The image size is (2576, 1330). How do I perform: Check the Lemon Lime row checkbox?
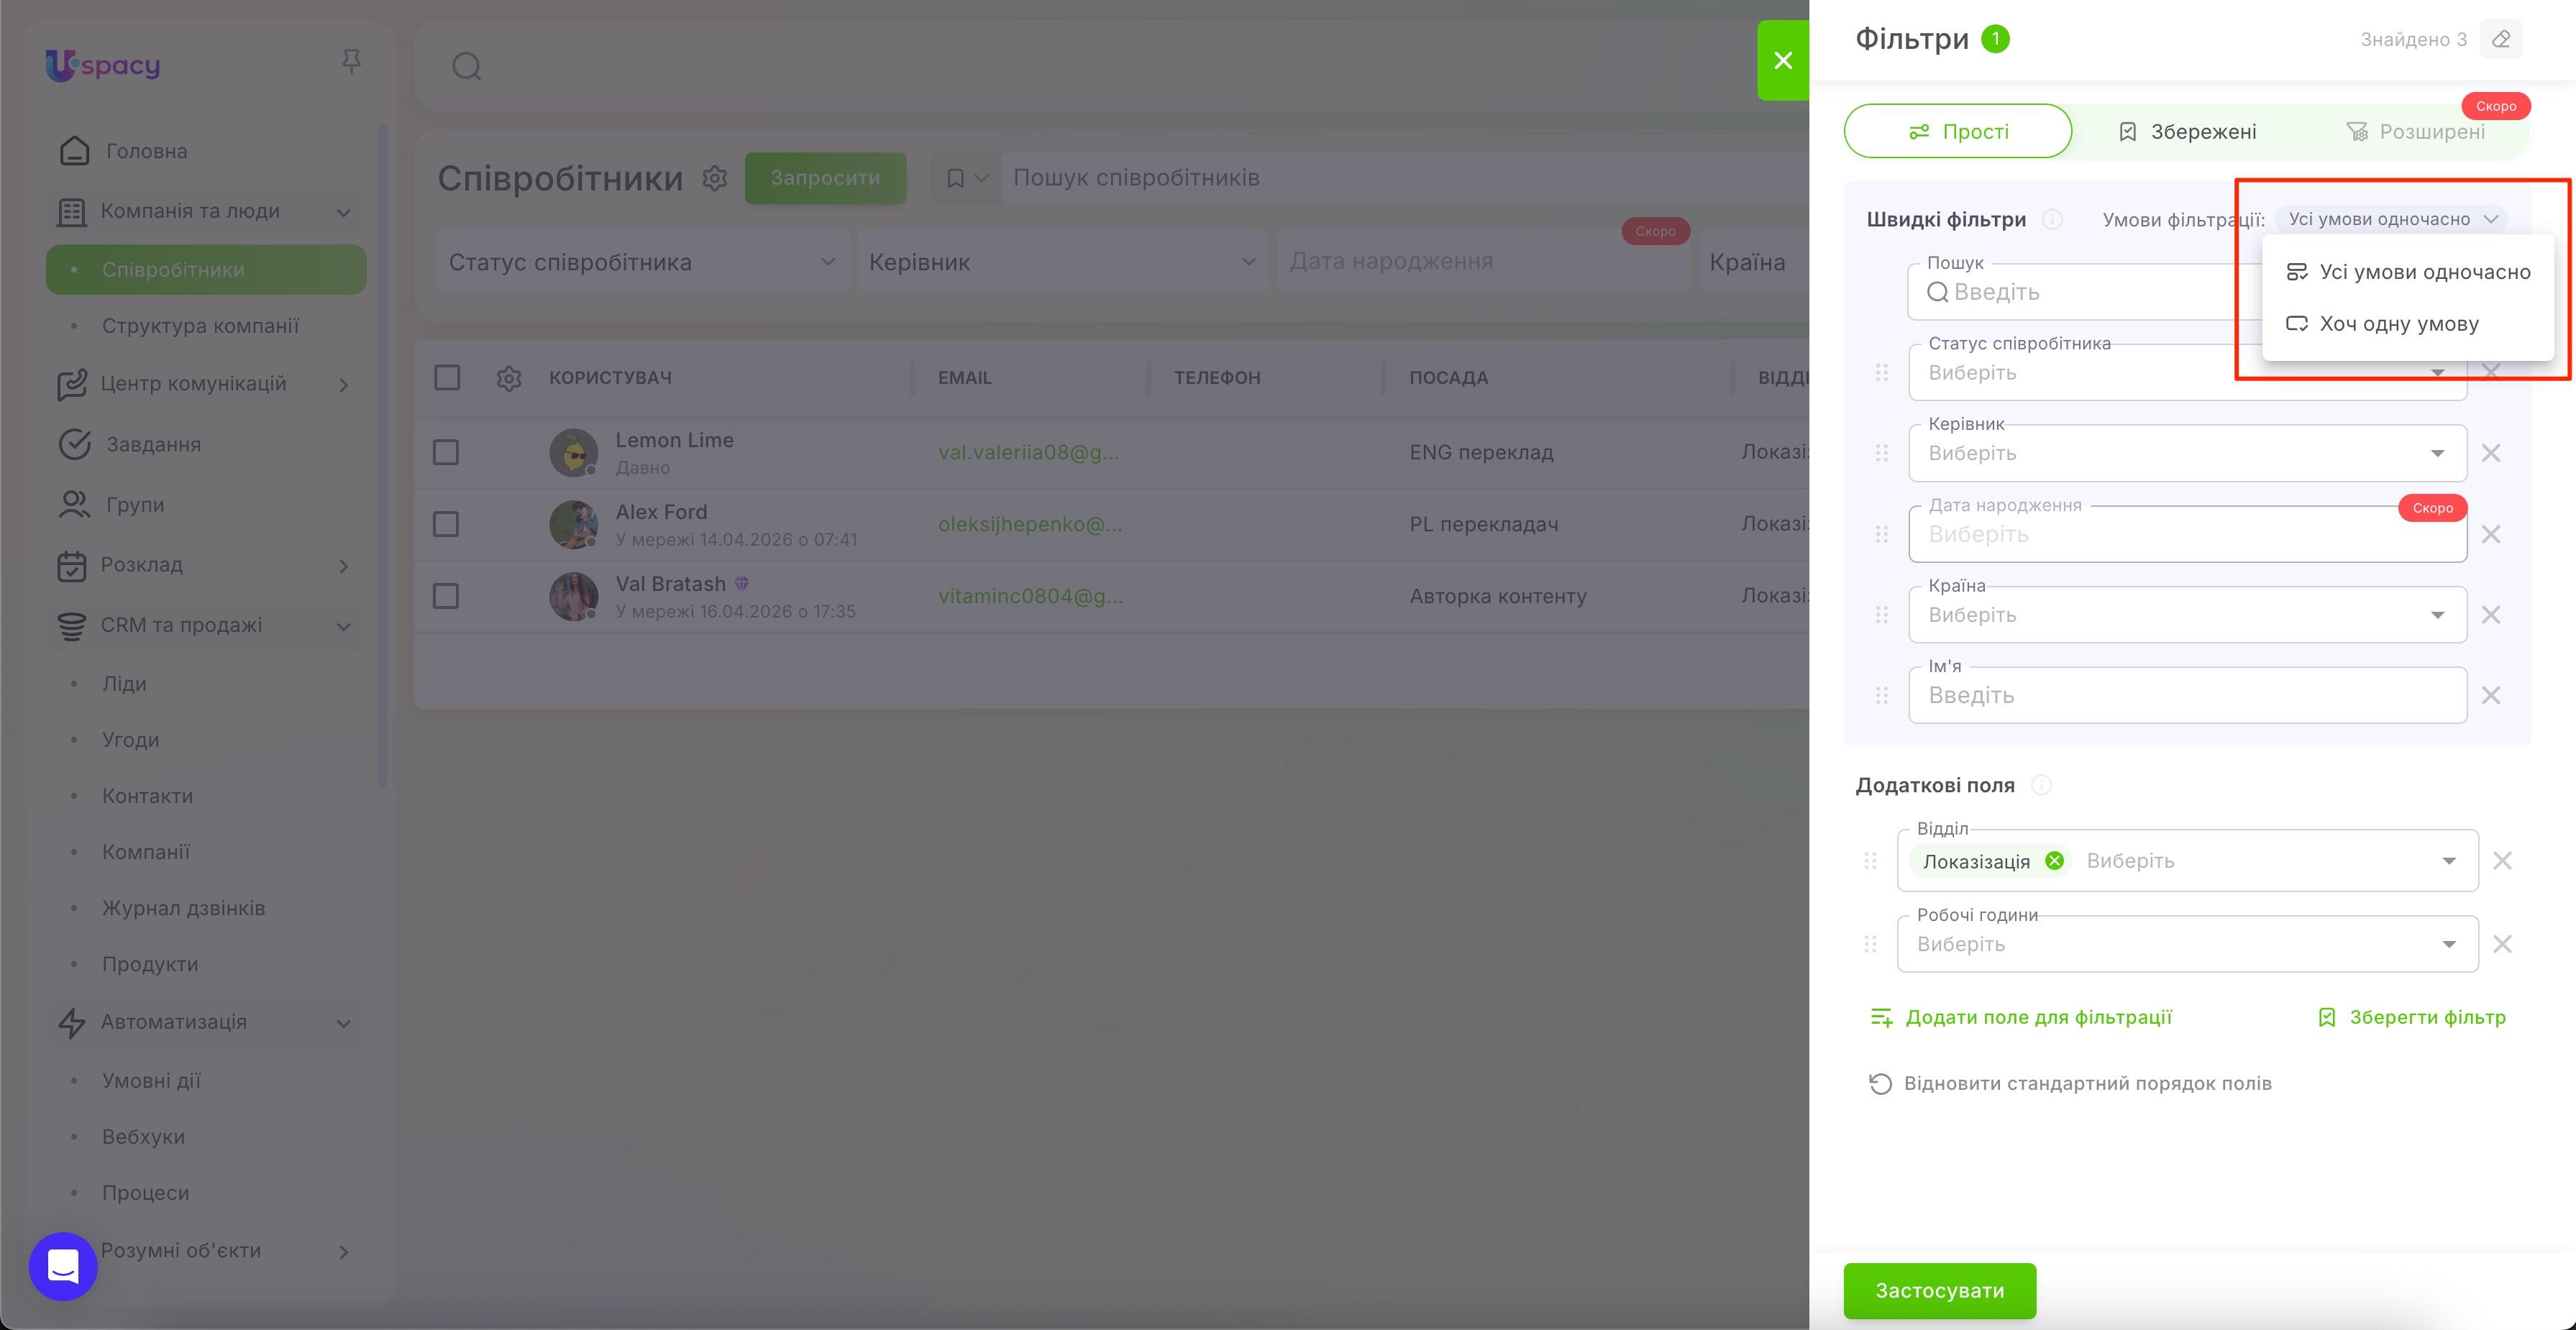[446, 453]
